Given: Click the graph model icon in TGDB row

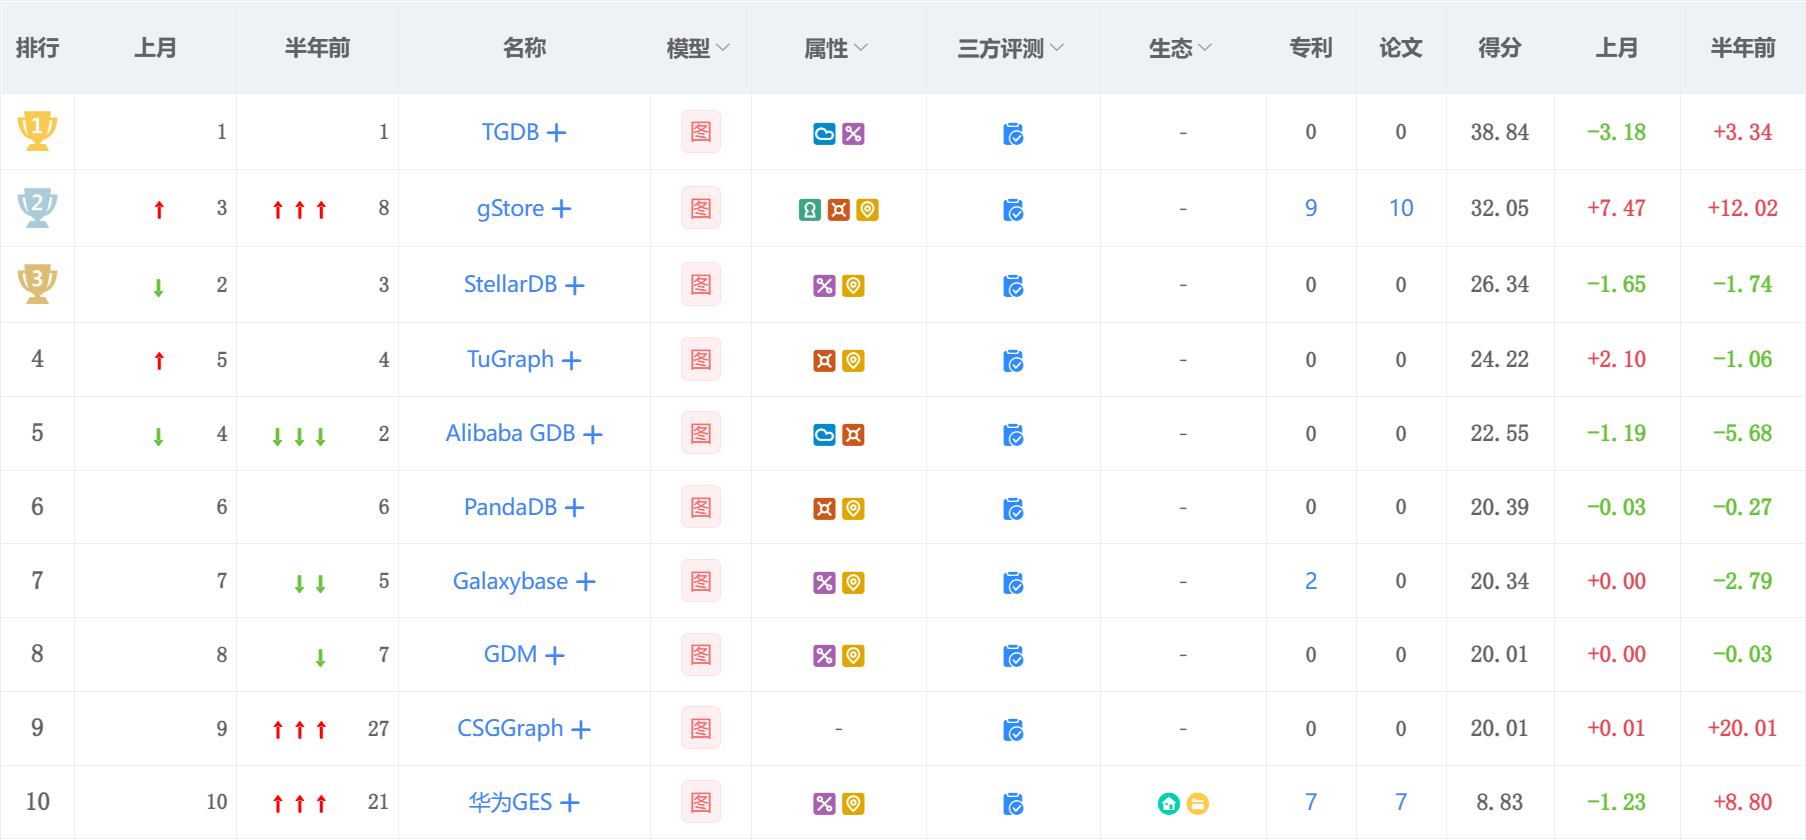Looking at the screenshot, I should pos(701,132).
